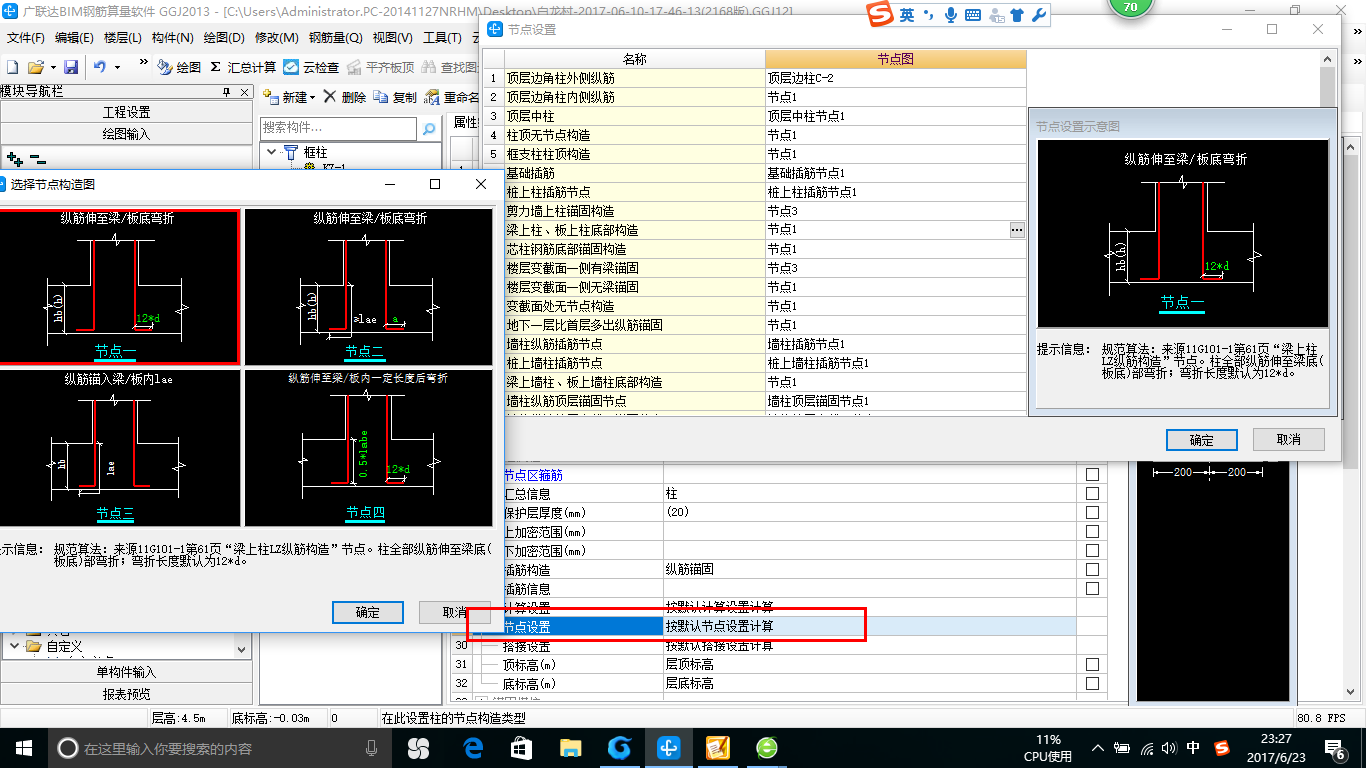Click the expand-all plus icon in navigator

tap(14, 158)
